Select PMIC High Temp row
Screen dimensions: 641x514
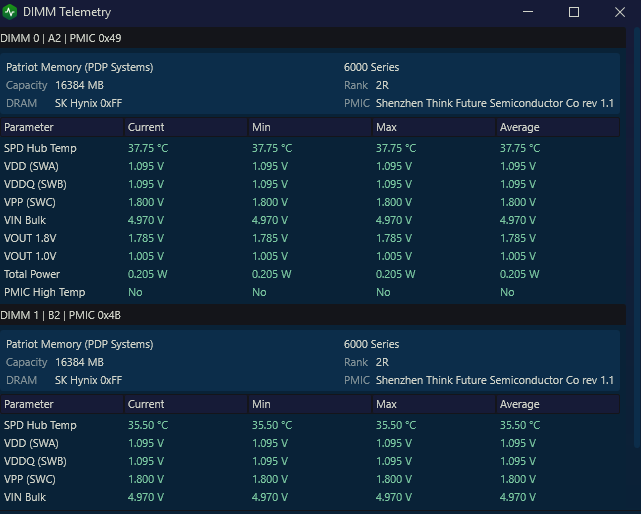pos(310,292)
